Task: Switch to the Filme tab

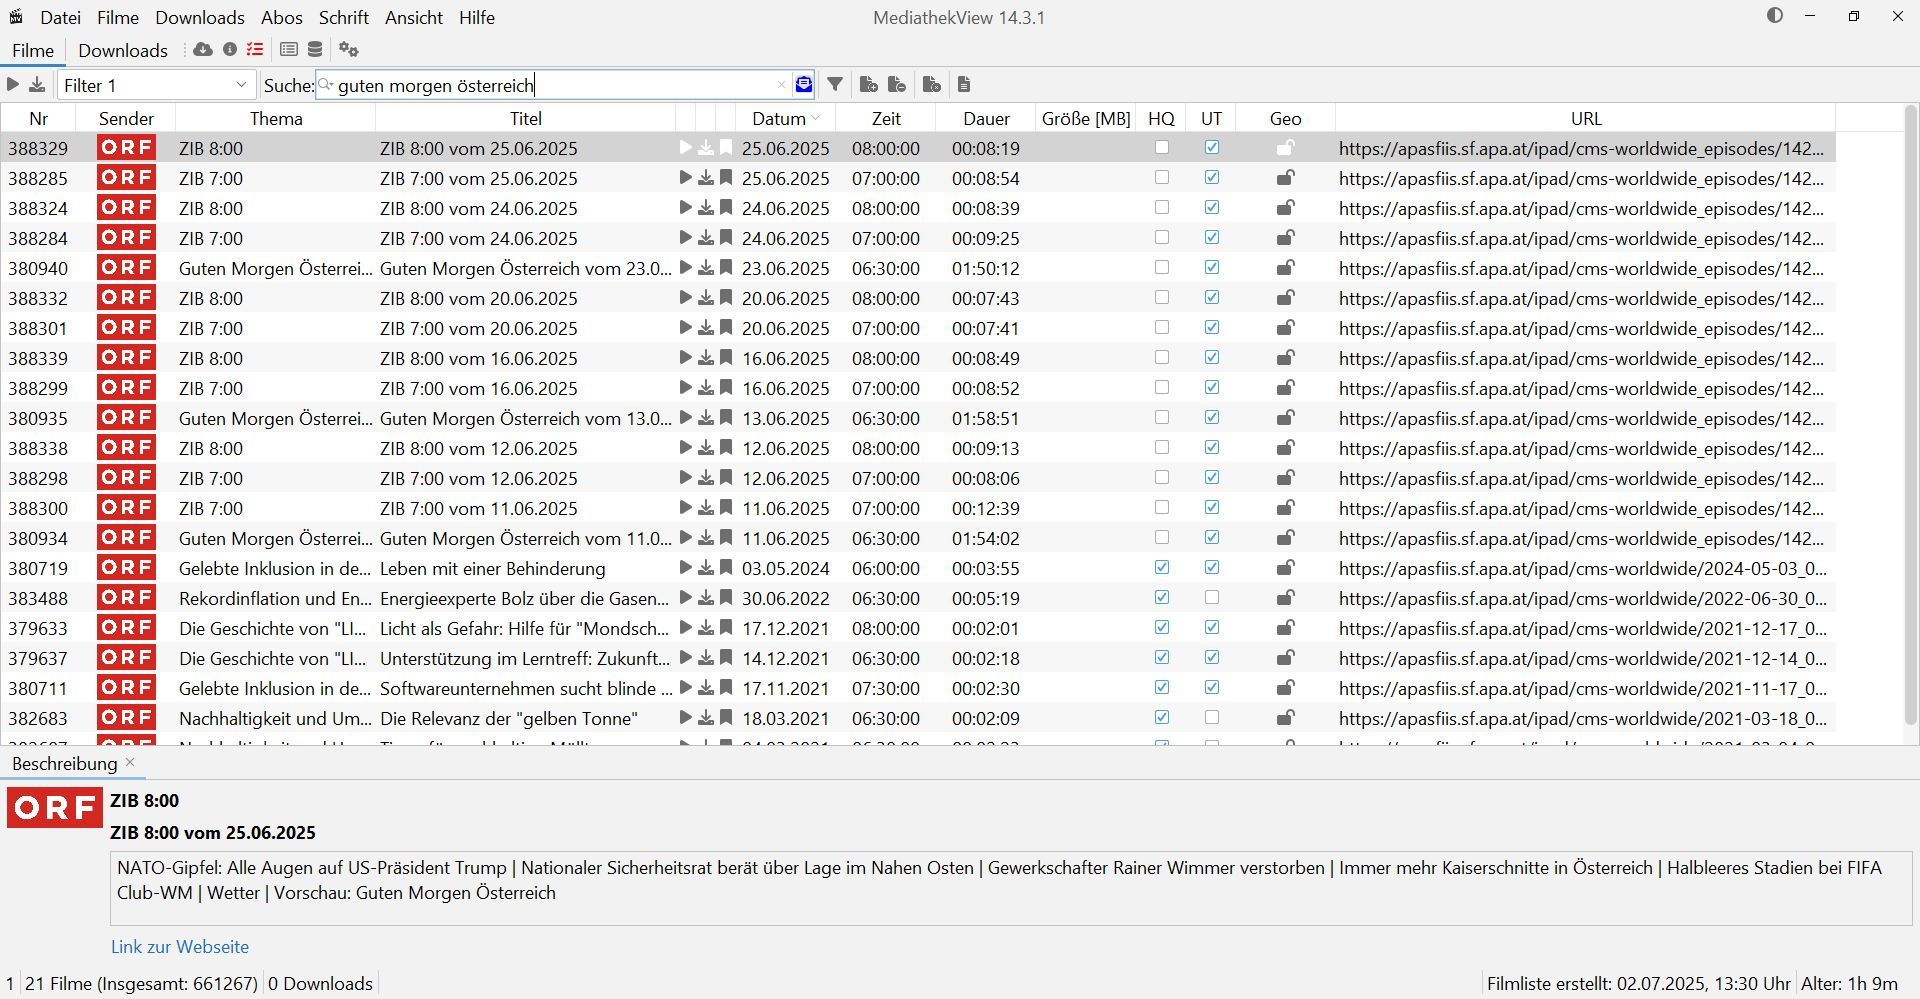Action: (33, 50)
